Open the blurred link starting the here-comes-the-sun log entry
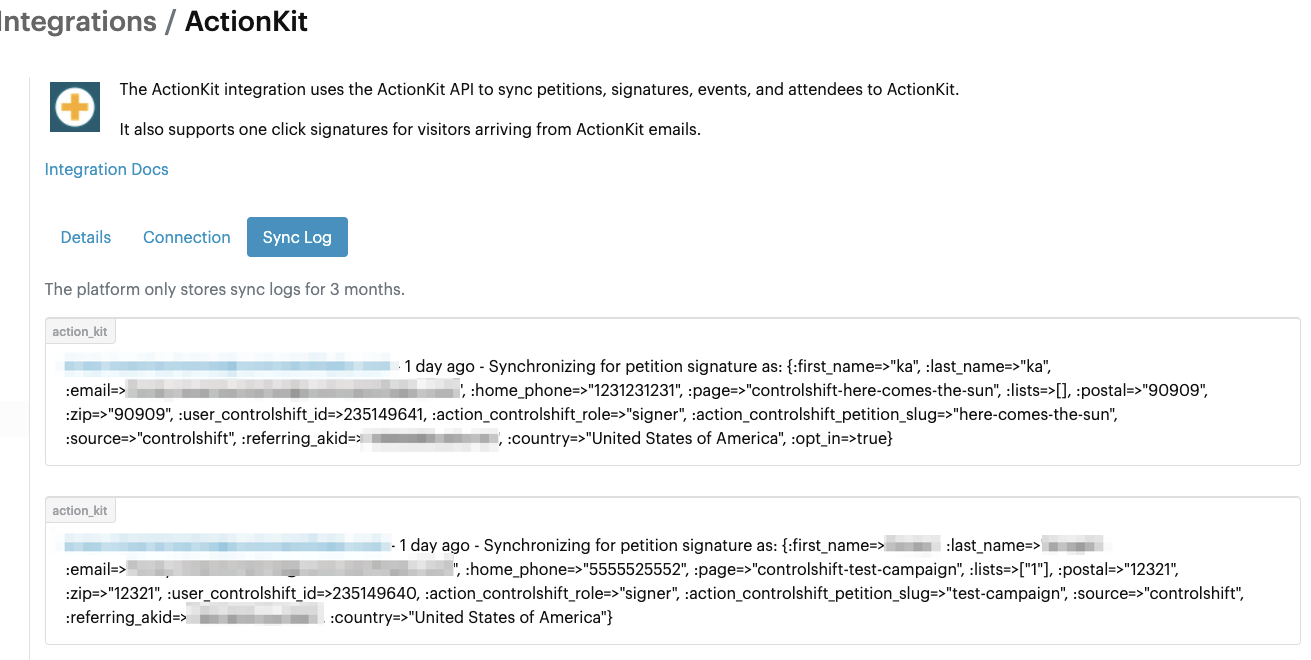This screenshot has height=660, width=1311. tap(231, 366)
